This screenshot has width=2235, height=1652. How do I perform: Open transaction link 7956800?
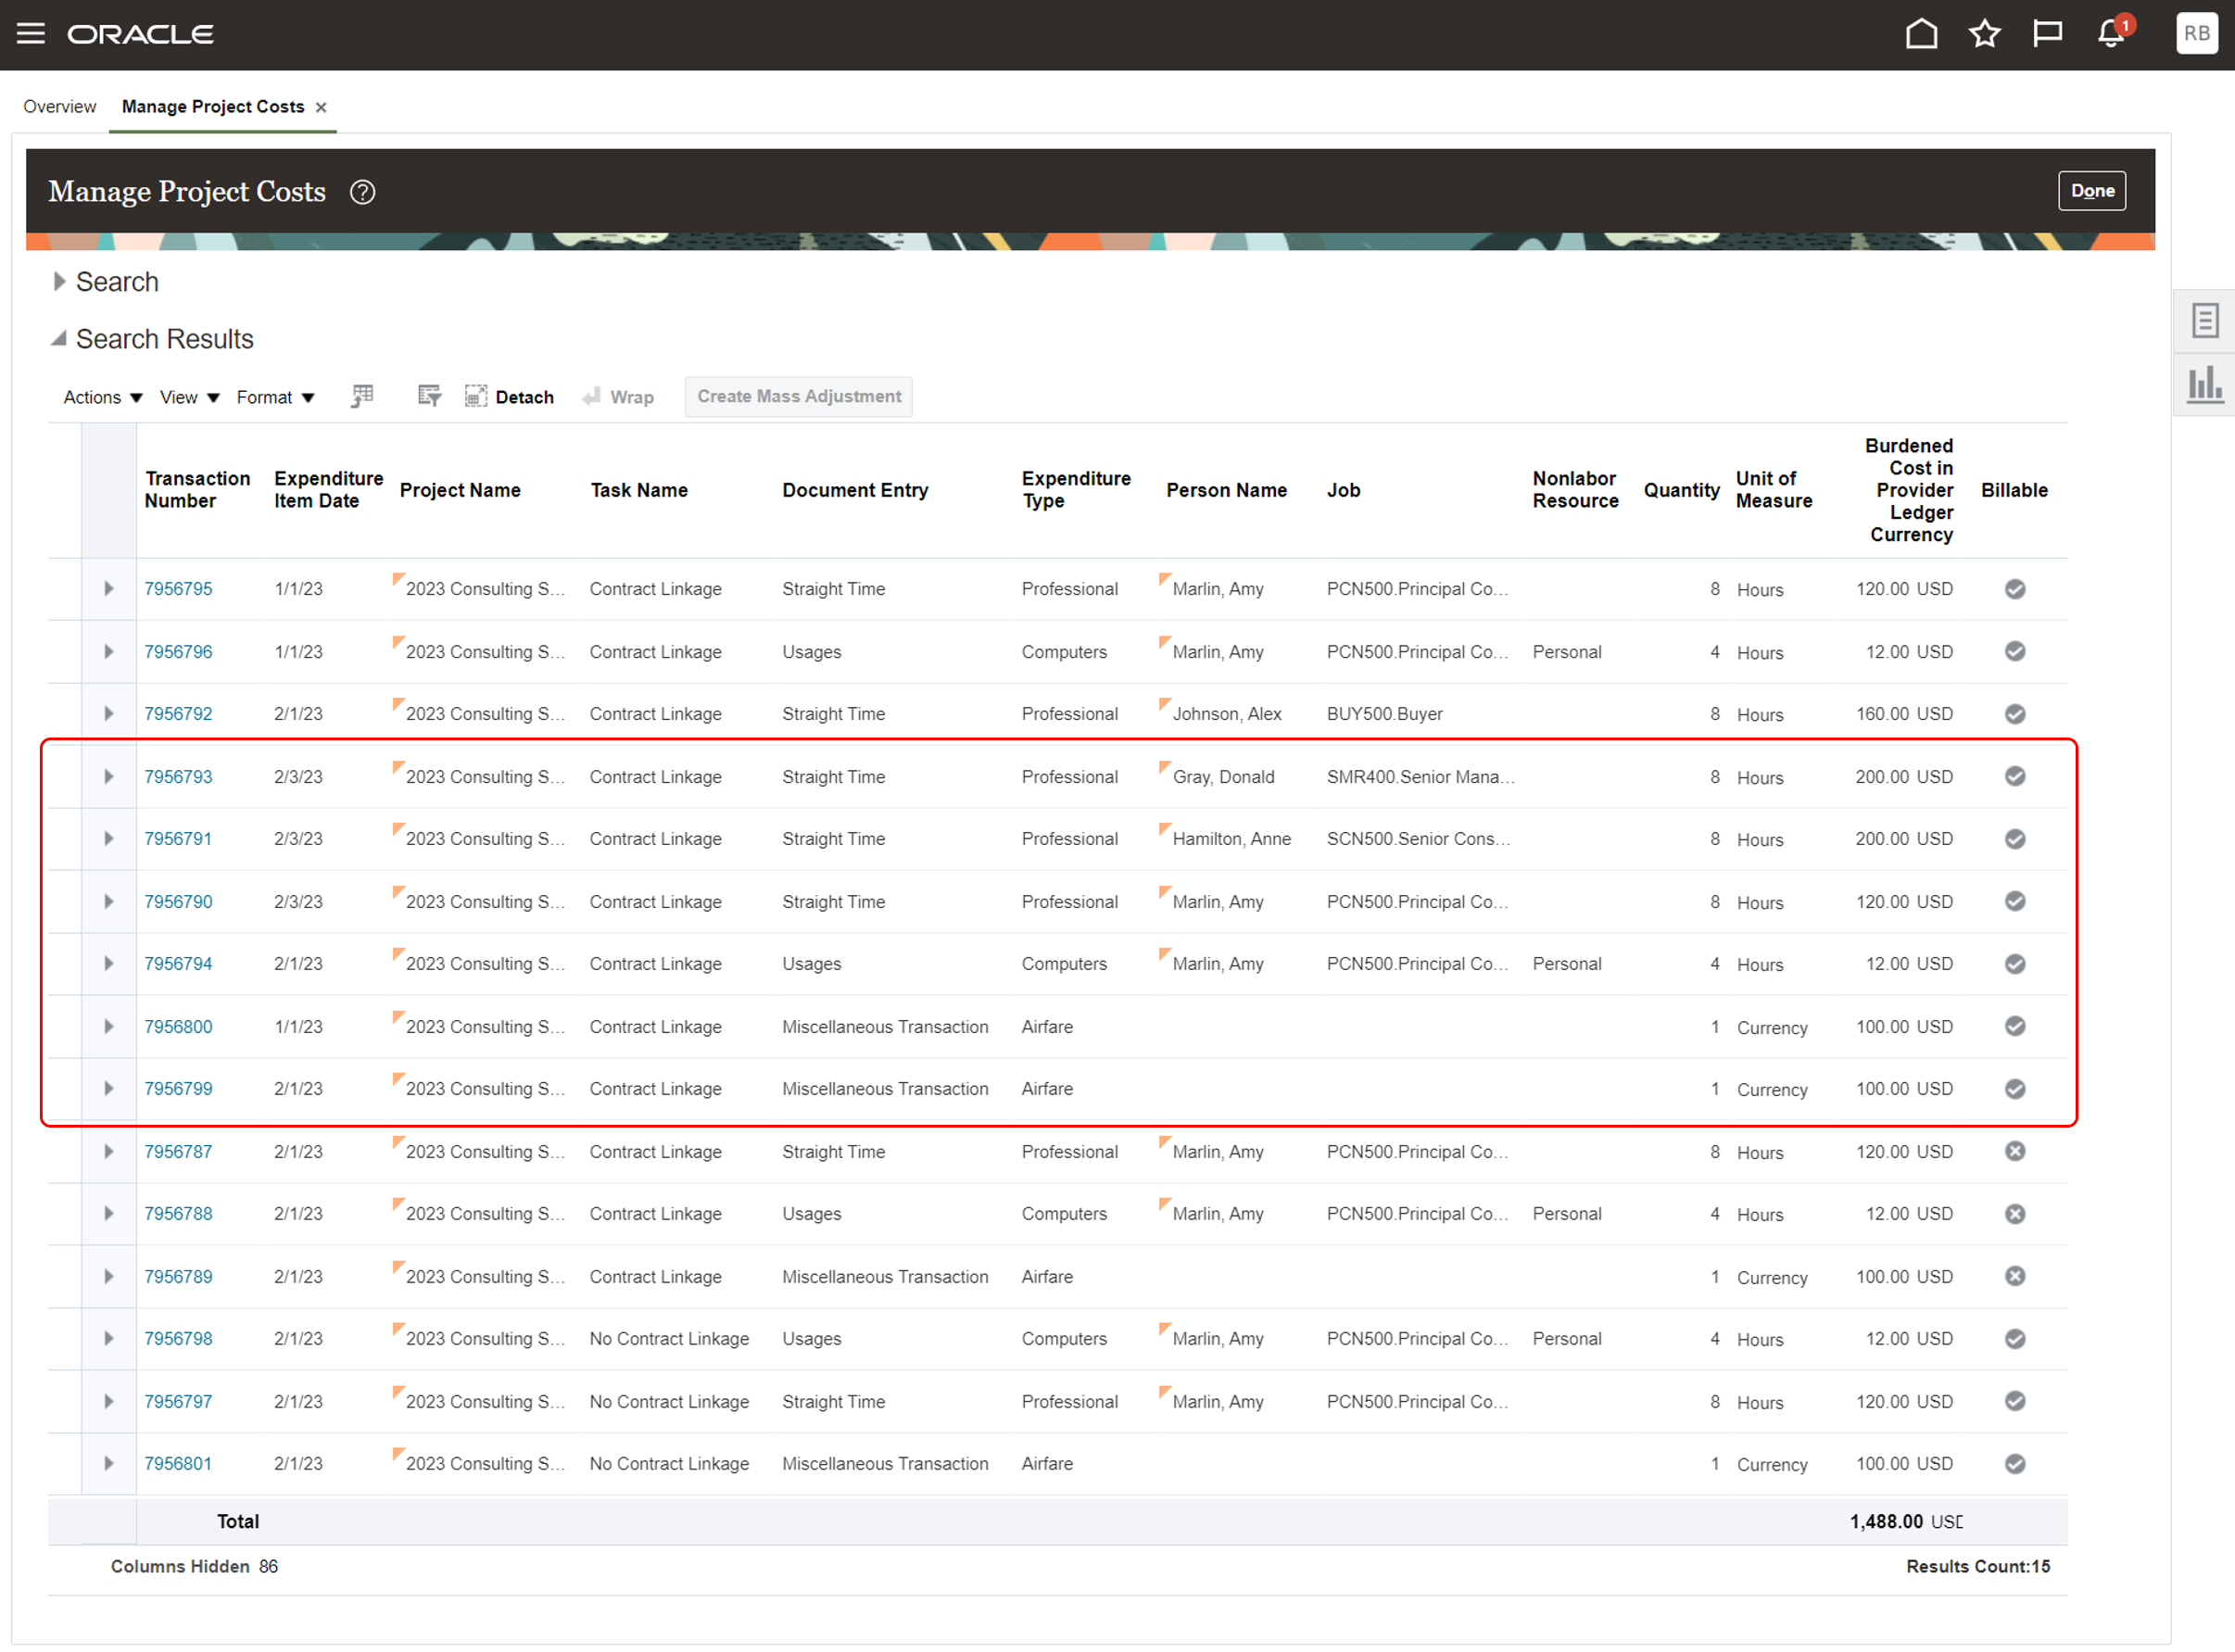point(178,1027)
